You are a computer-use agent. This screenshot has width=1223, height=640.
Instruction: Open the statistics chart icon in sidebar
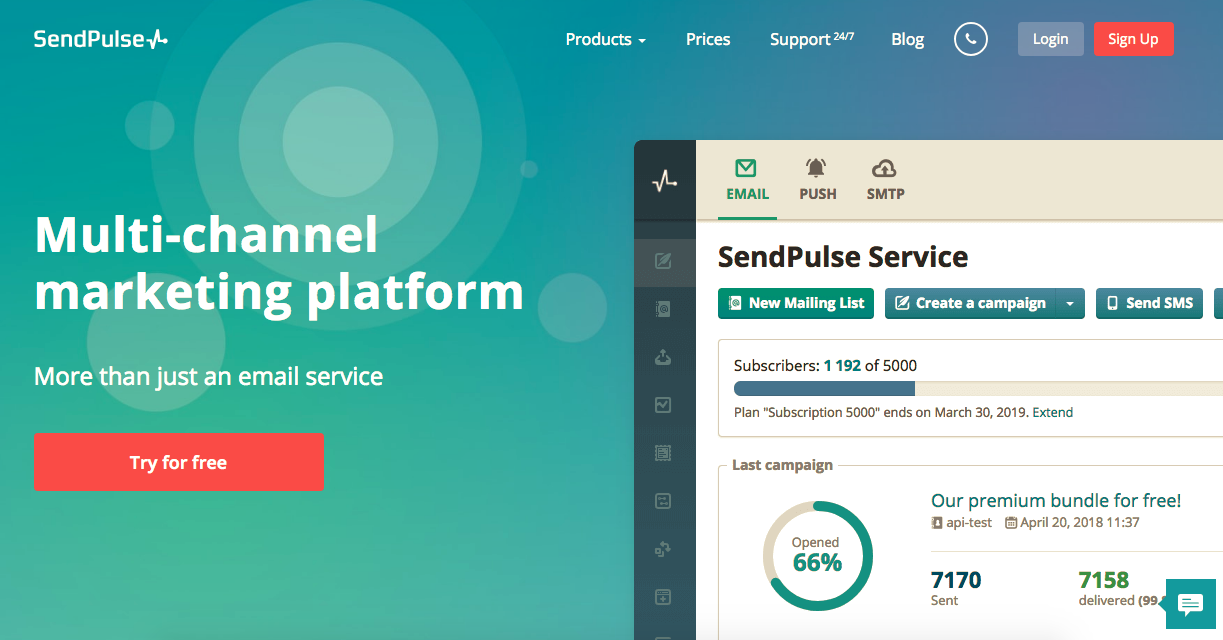663,405
